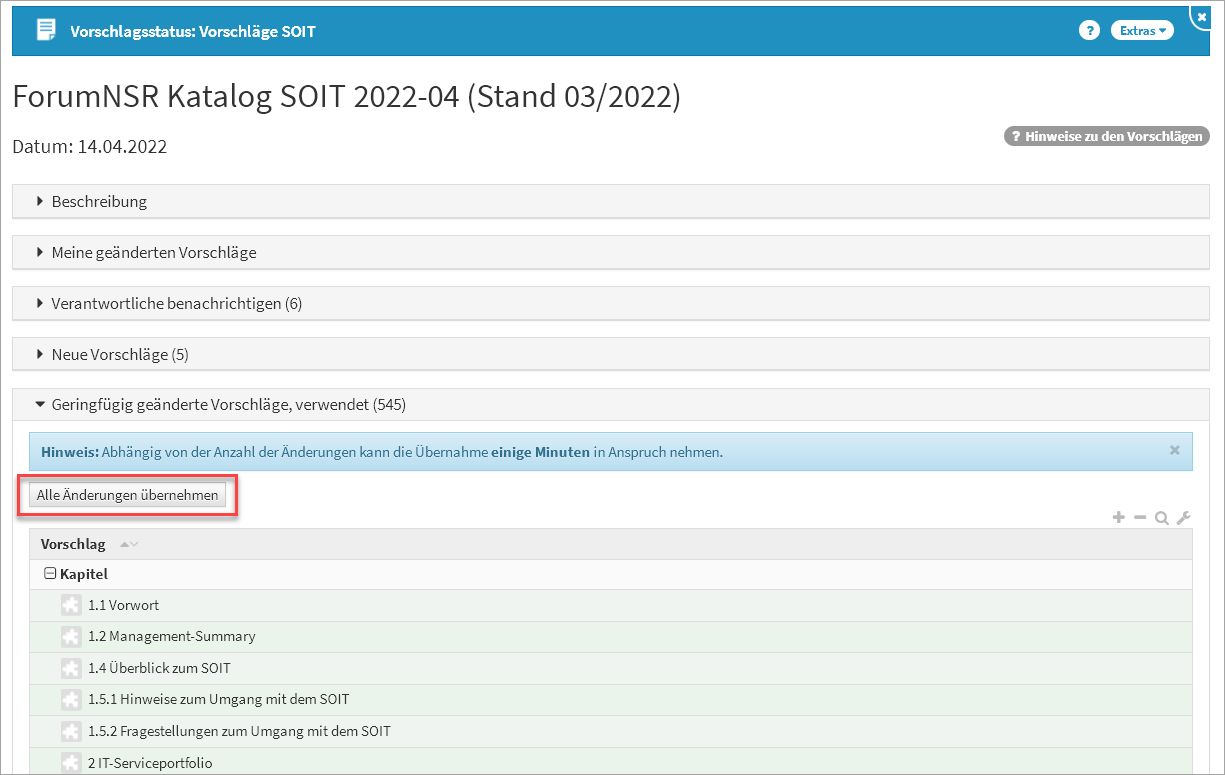Expand Meine geänderten Vorschläge section
1225x775 pixels.
[x=153, y=253]
